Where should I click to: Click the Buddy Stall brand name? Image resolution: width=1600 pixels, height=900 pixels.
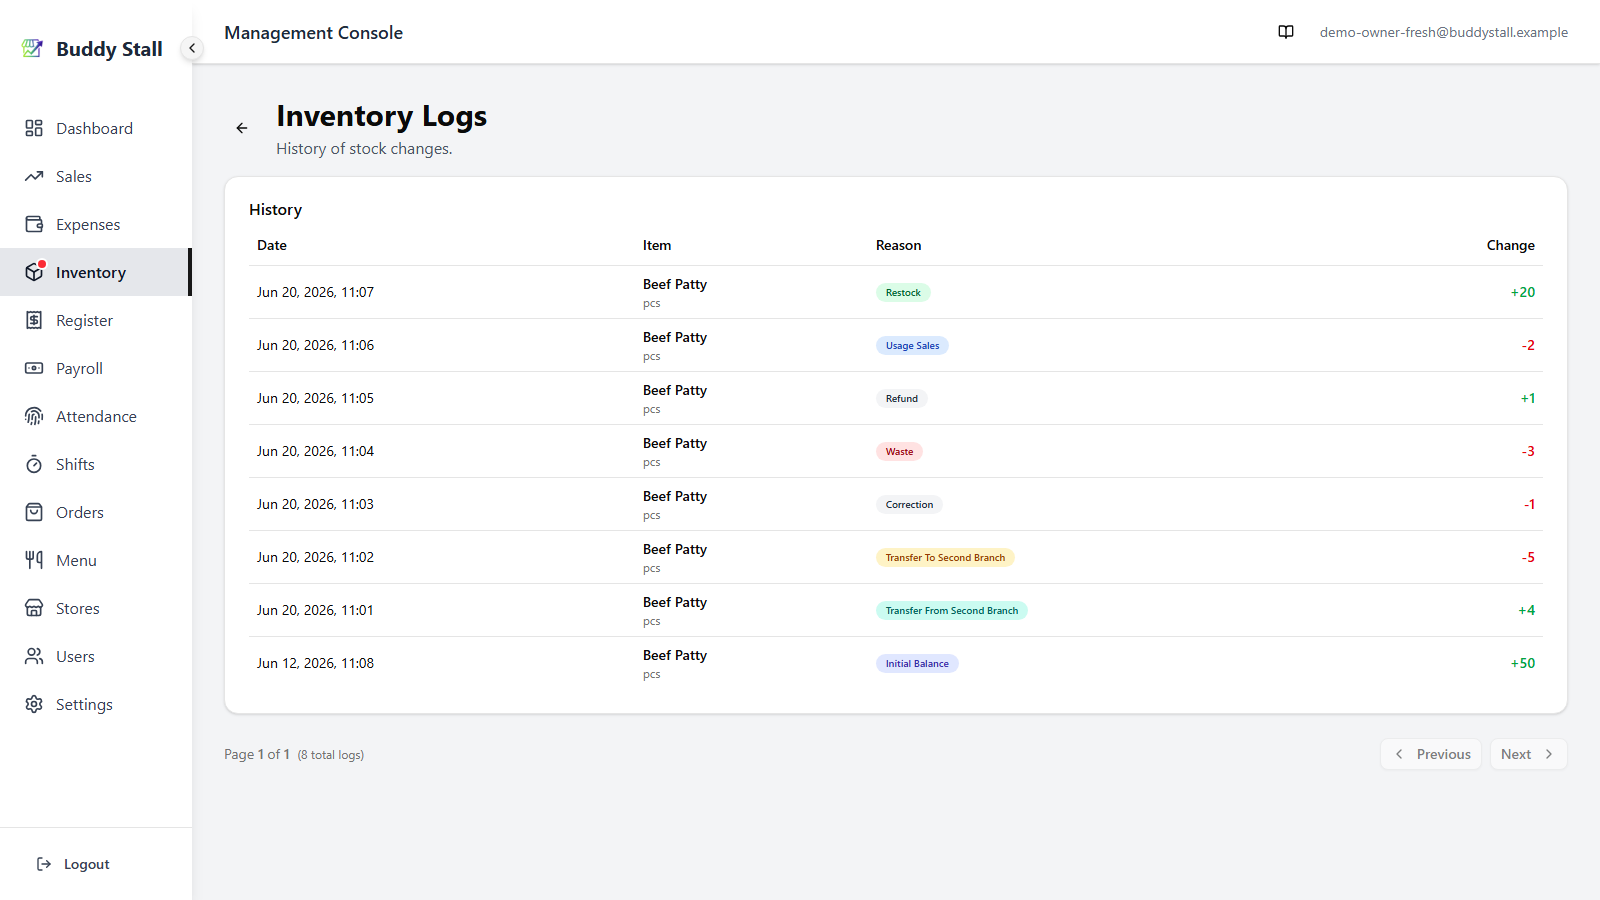[109, 49]
